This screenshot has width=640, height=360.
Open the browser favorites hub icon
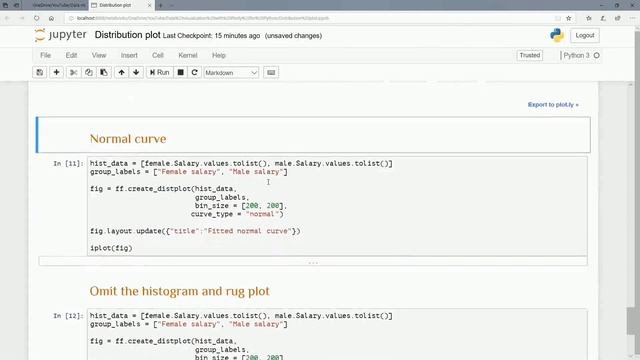[x=589, y=18]
